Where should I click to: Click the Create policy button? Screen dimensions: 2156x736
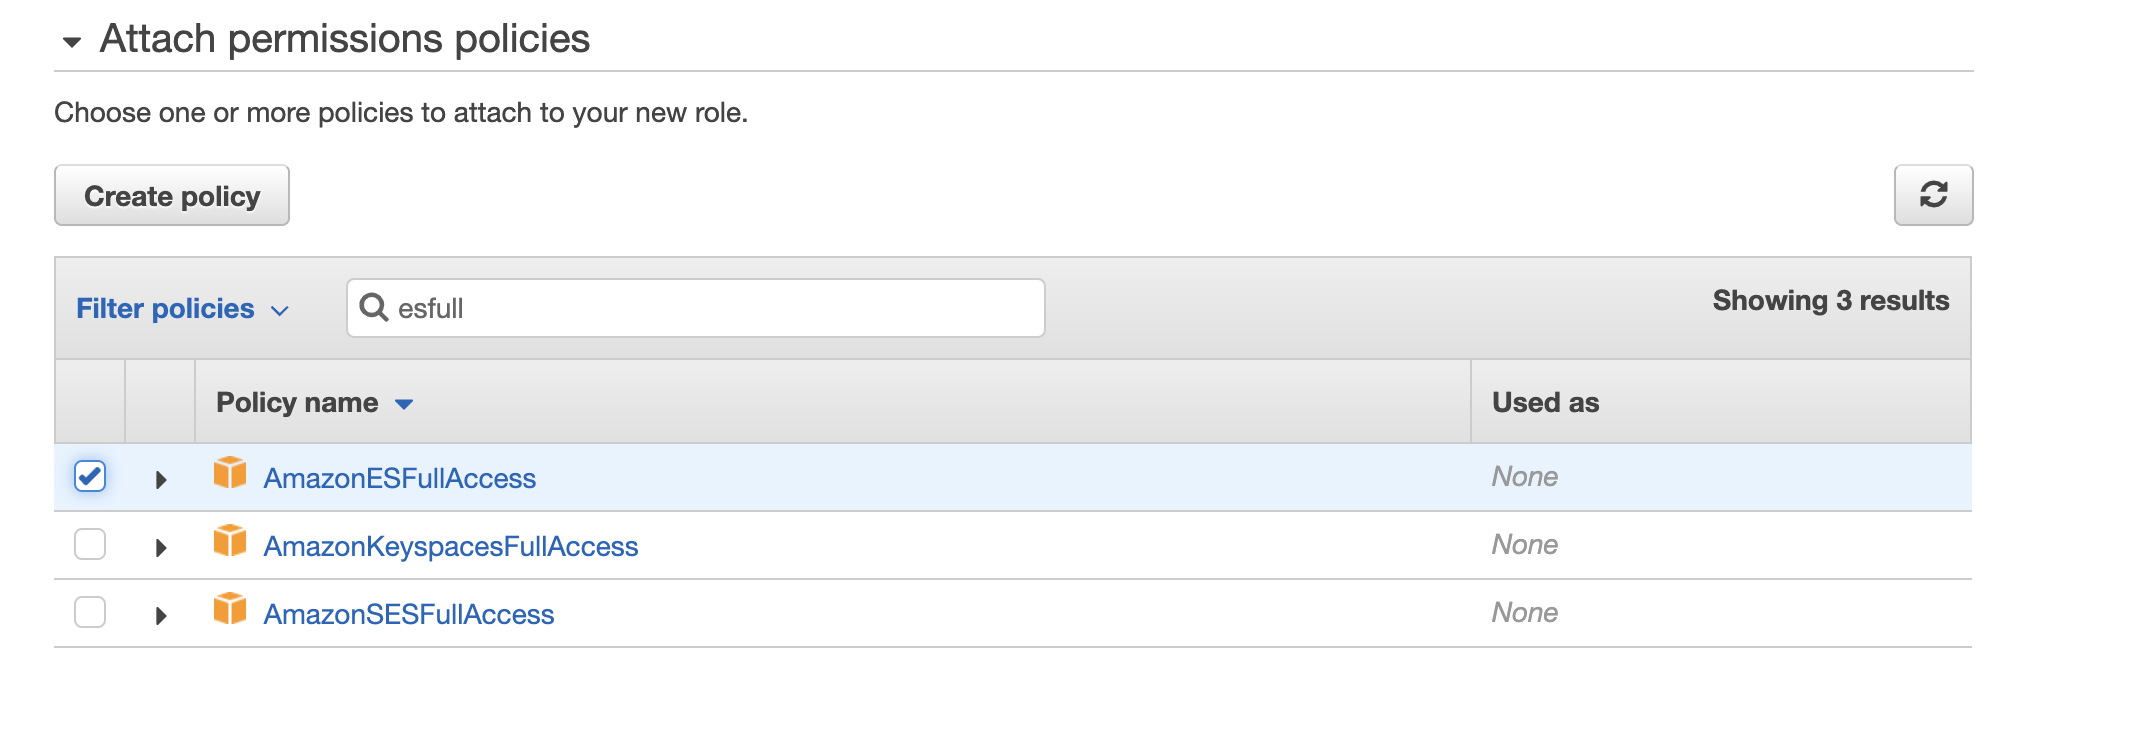click(172, 196)
